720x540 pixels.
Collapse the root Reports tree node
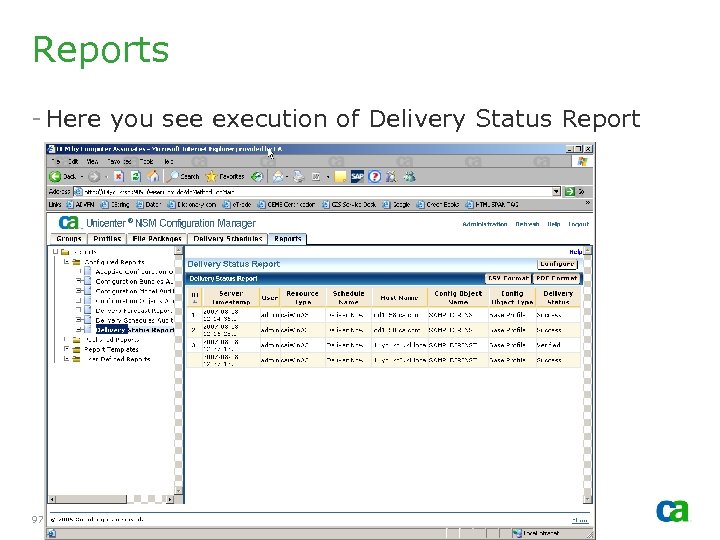55,252
